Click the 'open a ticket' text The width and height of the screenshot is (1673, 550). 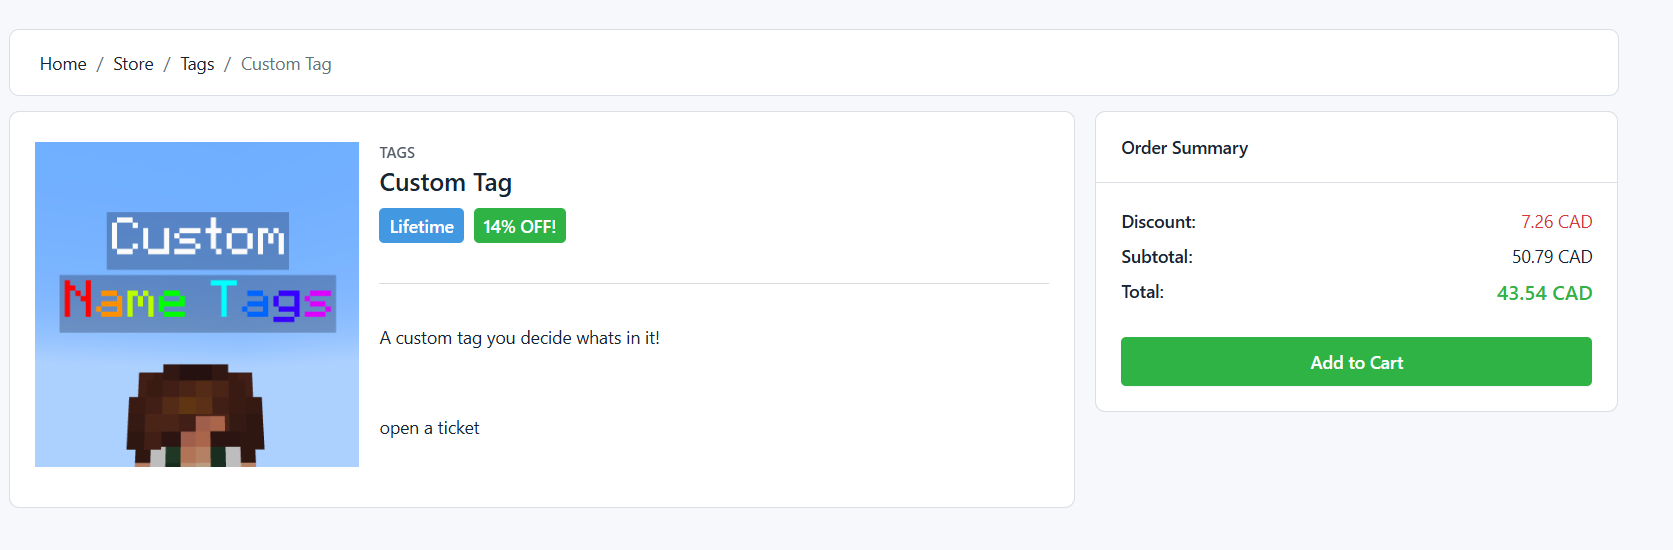pyautogui.click(x=430, y=428)
